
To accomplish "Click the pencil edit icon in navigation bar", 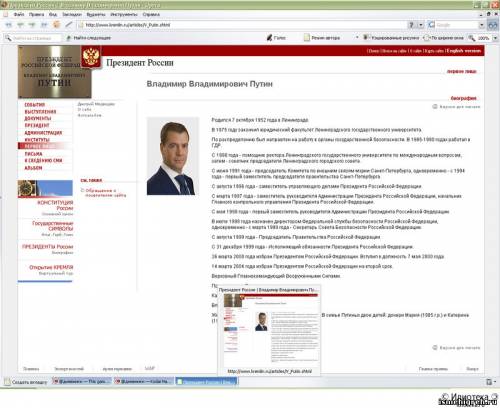I will pyautogui.click(x=68, y=25).
